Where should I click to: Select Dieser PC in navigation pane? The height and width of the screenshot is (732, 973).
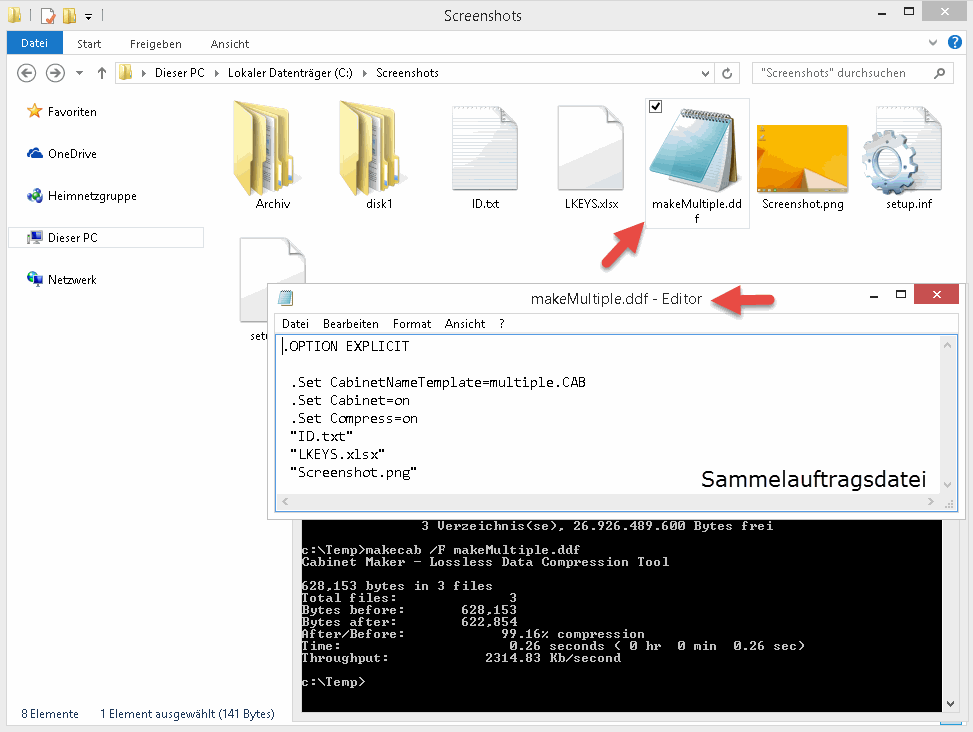(x=73, y=238)
